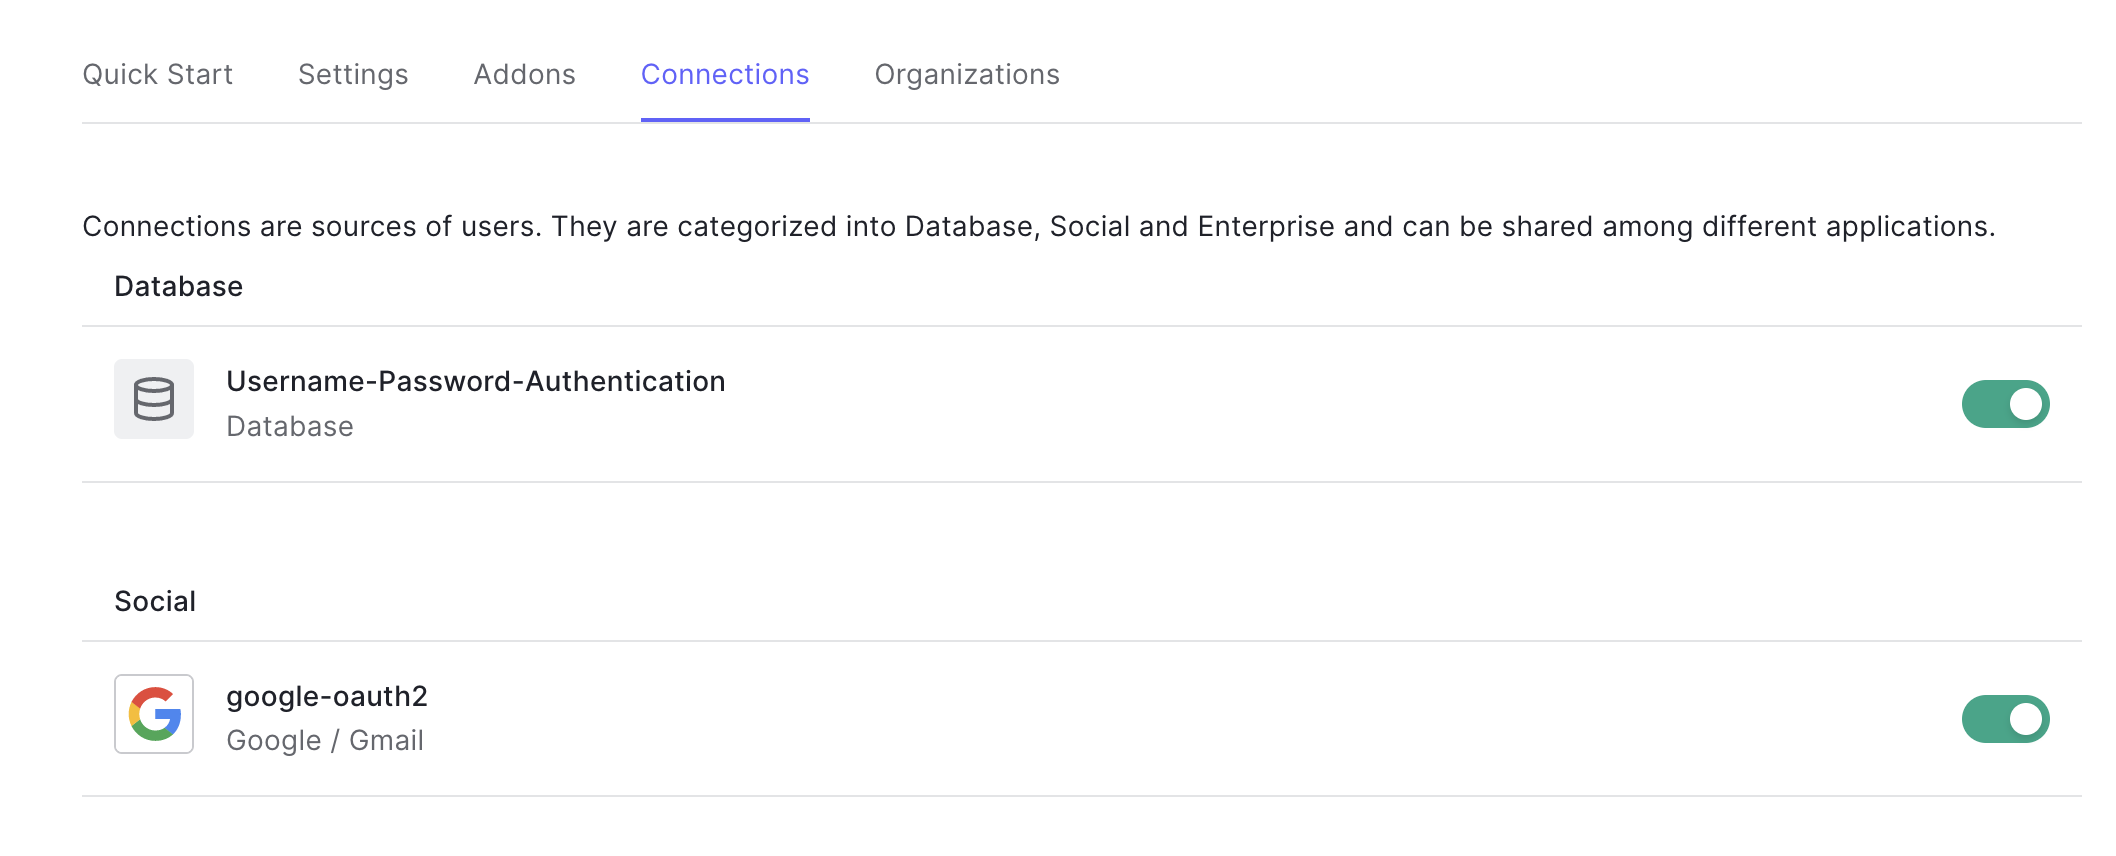Click the word applications ending the description
The width and height of the screenshot is (2116, 856).
pyautogui.click(x=1909, y=227)
